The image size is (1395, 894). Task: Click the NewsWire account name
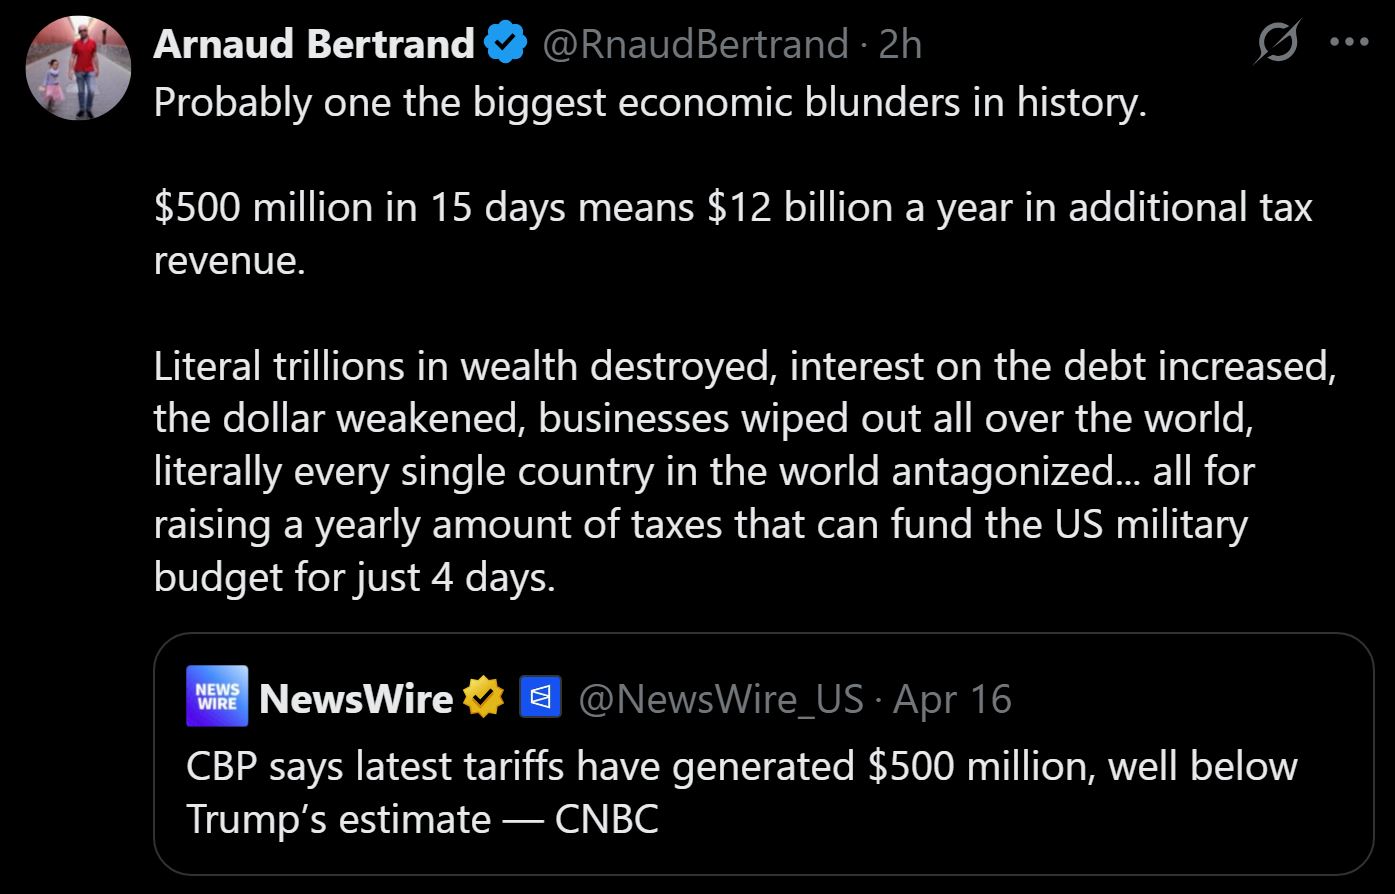tap(355, 698)
